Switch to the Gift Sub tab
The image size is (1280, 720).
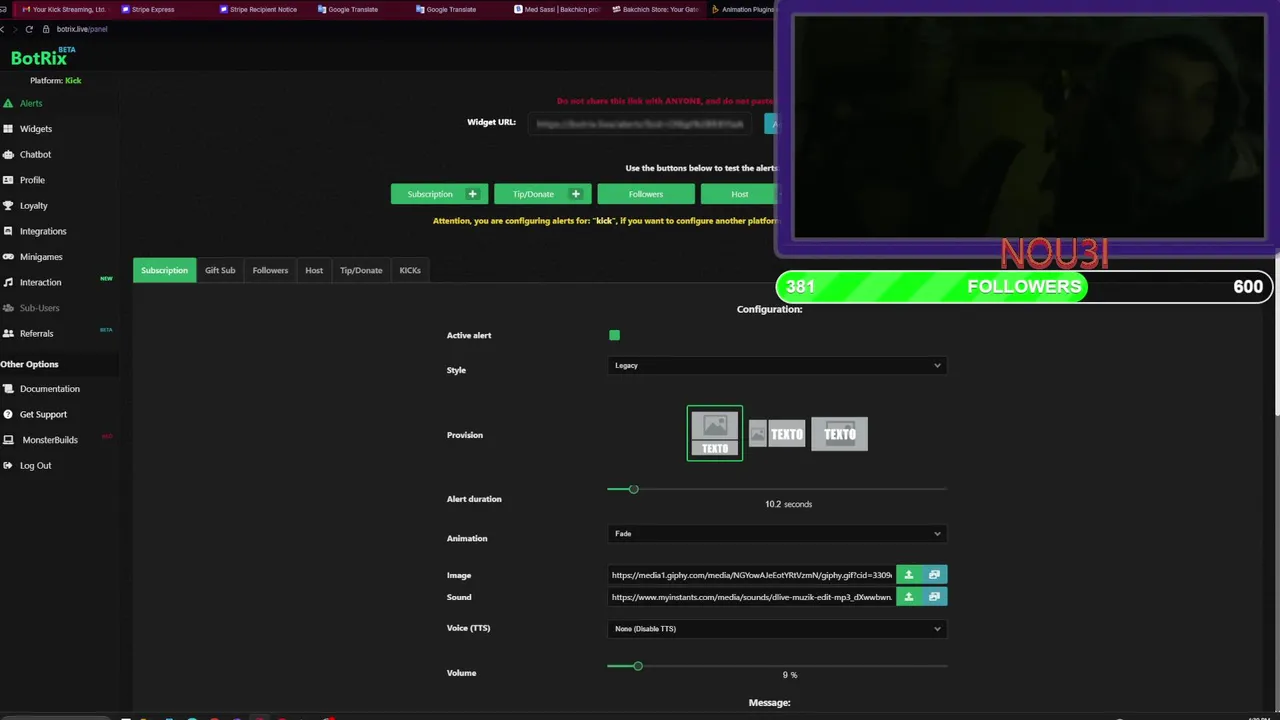tap(220, 270)
